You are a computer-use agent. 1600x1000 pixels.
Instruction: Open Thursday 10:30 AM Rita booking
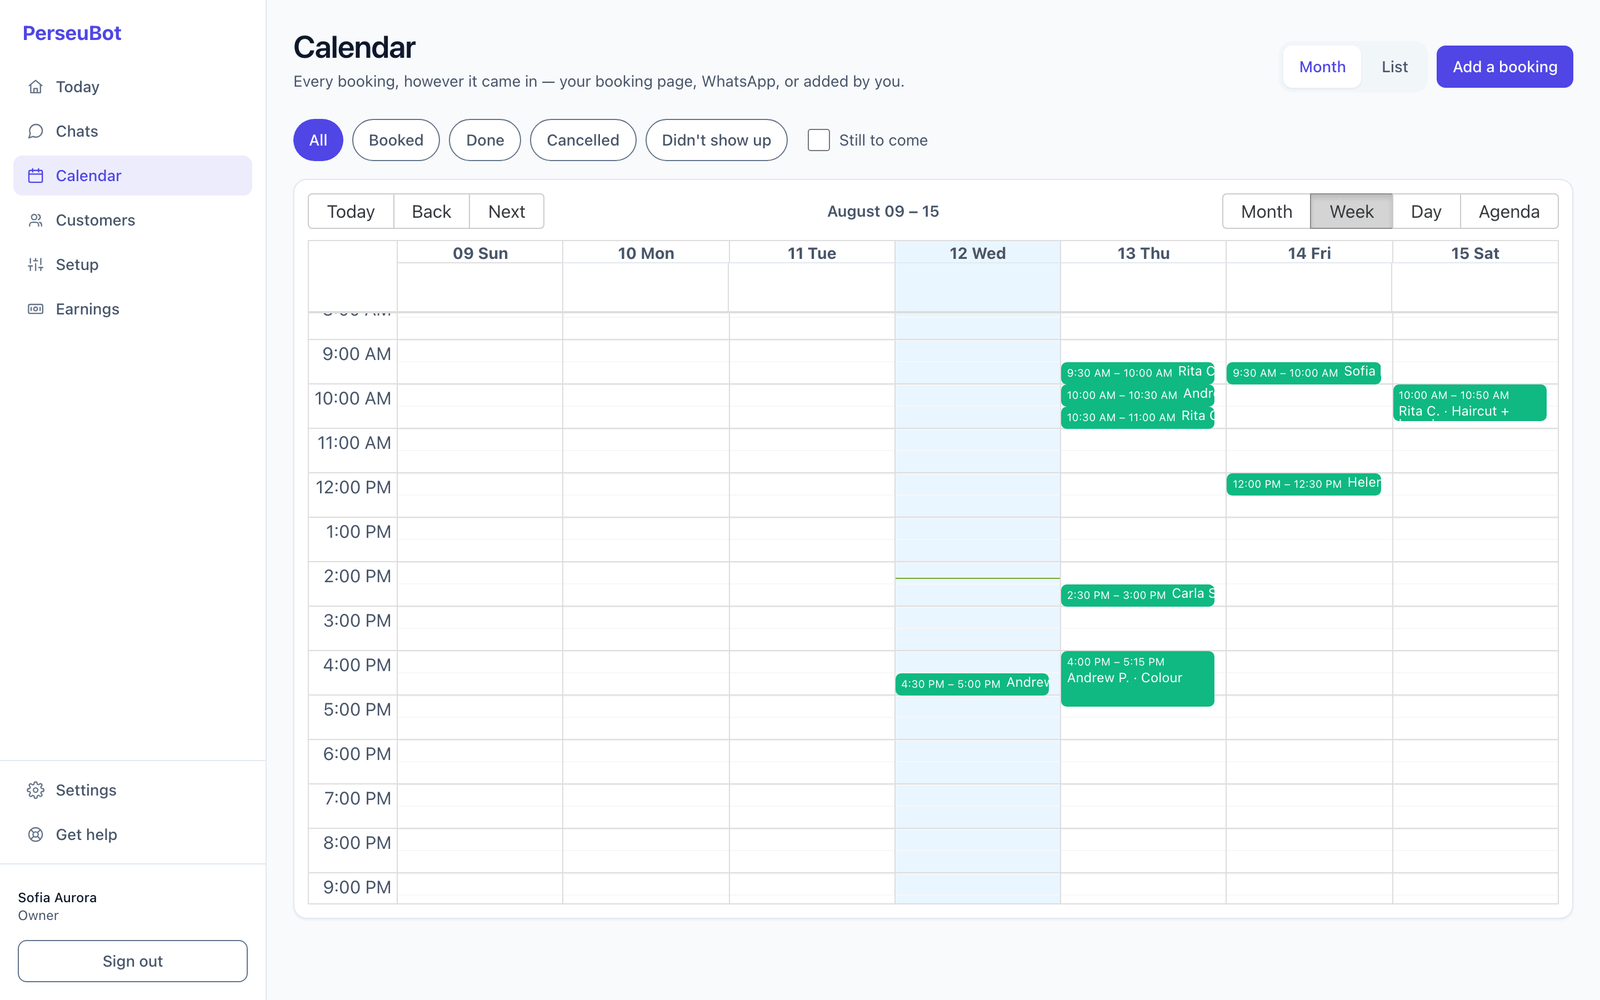1138,417
